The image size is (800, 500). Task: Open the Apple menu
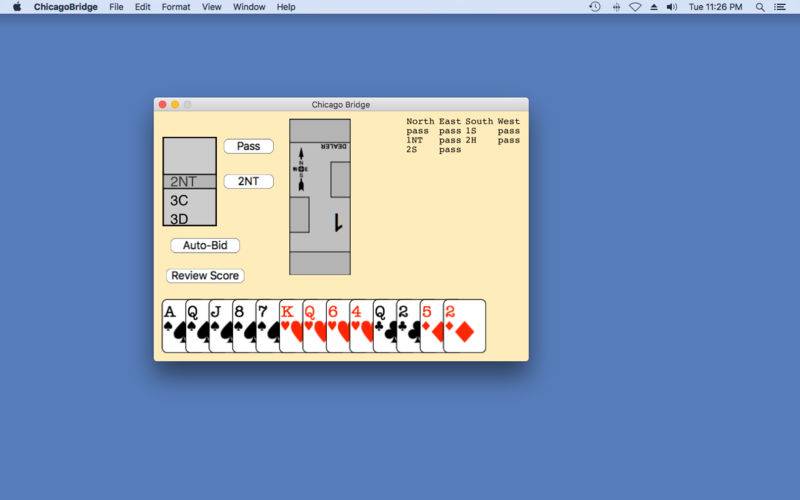point(17,7)
